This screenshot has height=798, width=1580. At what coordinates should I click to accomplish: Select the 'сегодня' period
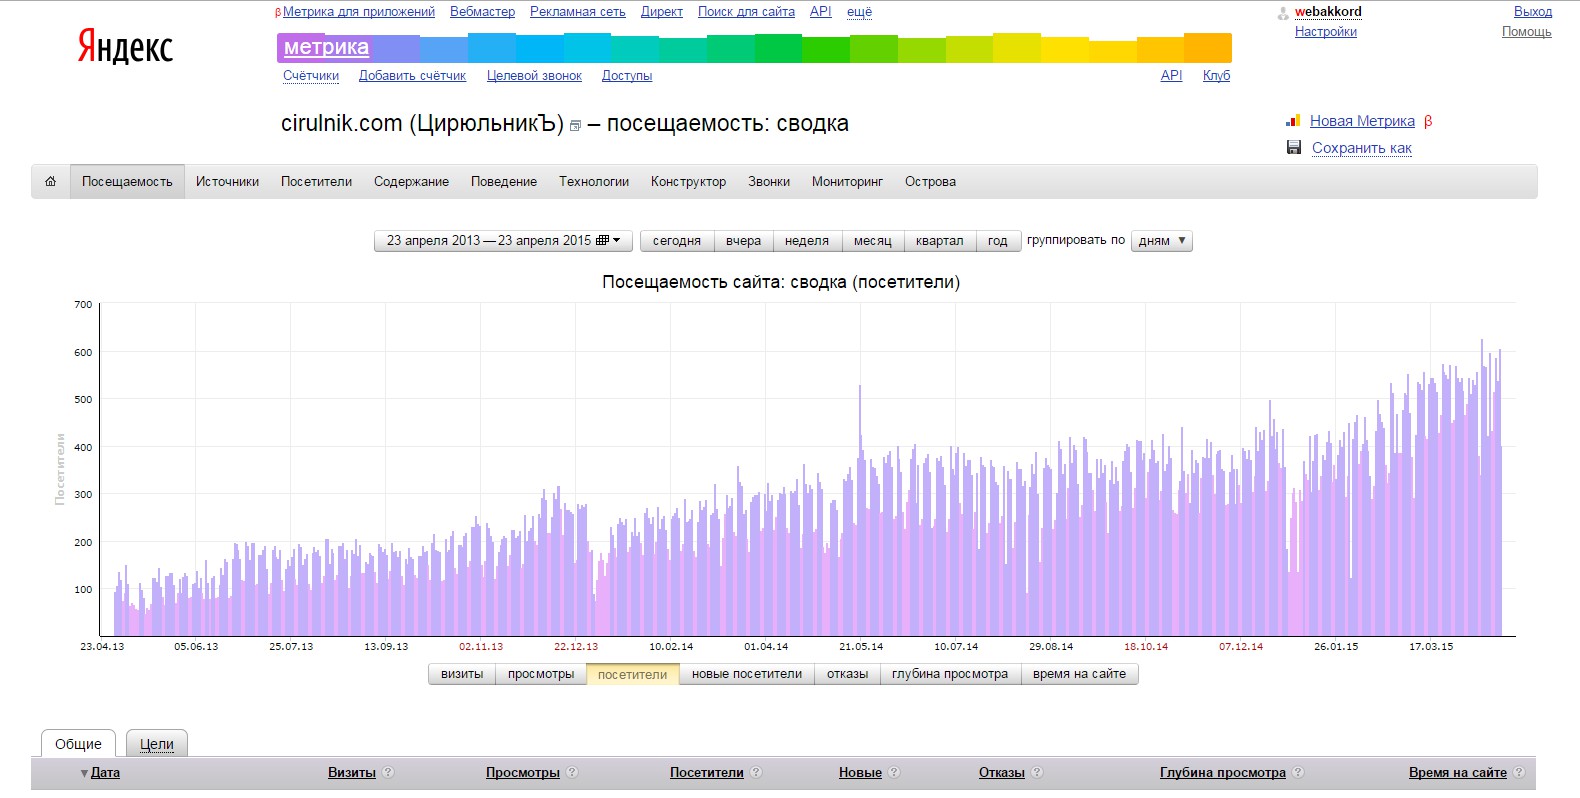click(x=677, y=241)
